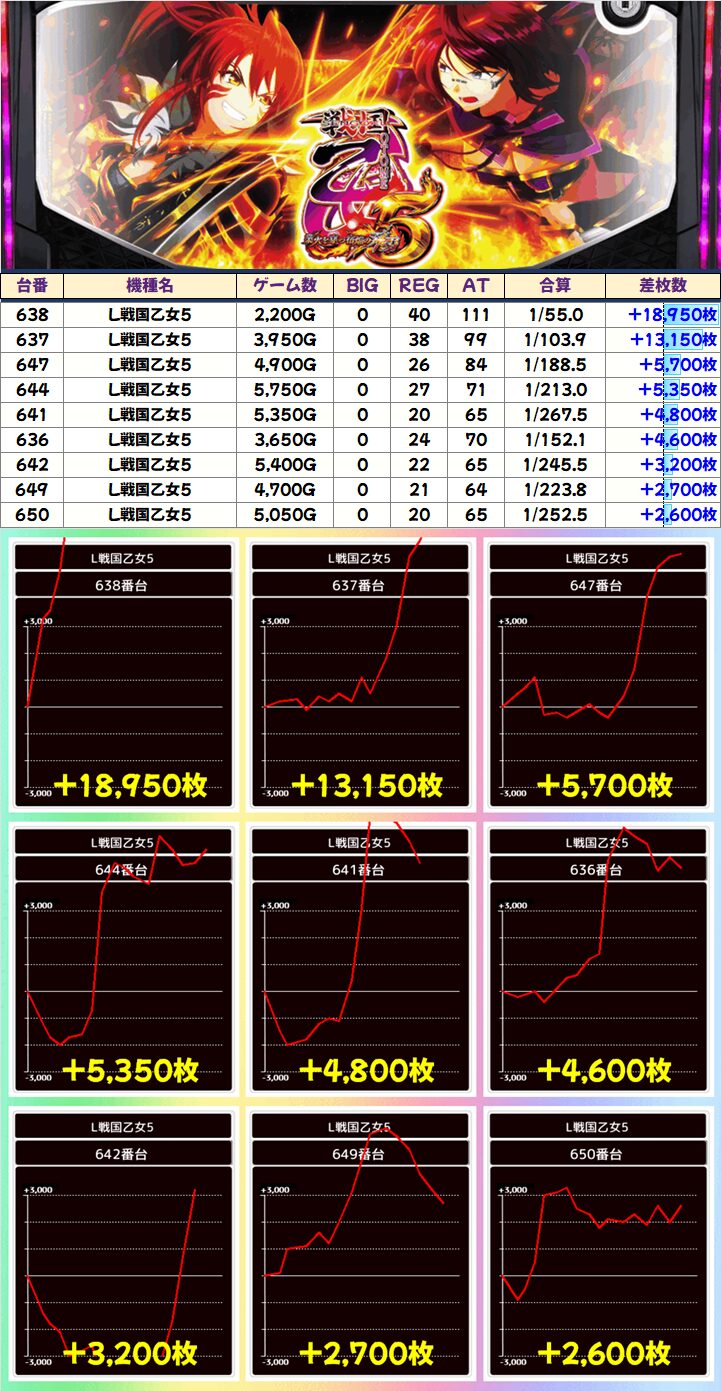Viewport: 721px width, 1391px height.
Task: Select the 台番 column header
Action: (32, 285)
